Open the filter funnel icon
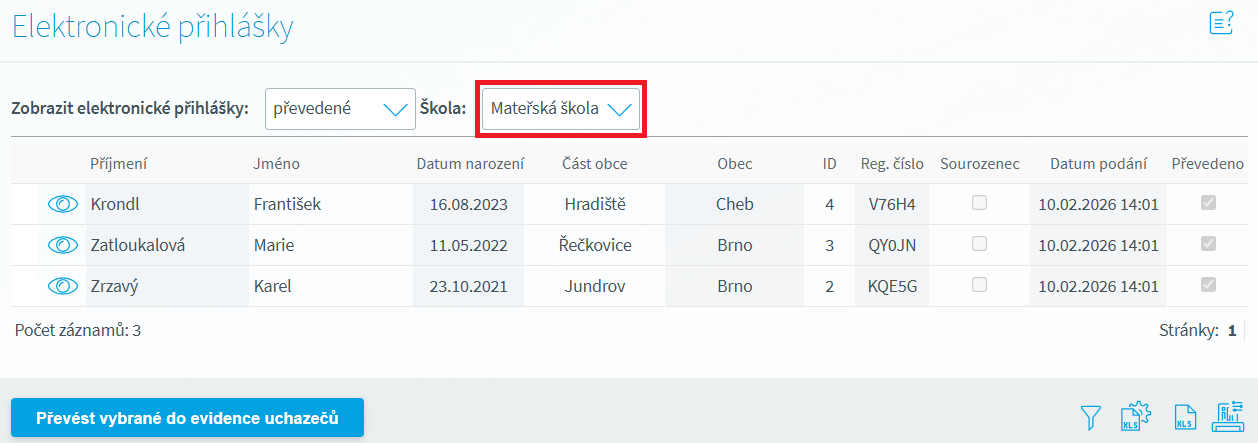Screen dimensions: 1258x443 pos(1091,418)
